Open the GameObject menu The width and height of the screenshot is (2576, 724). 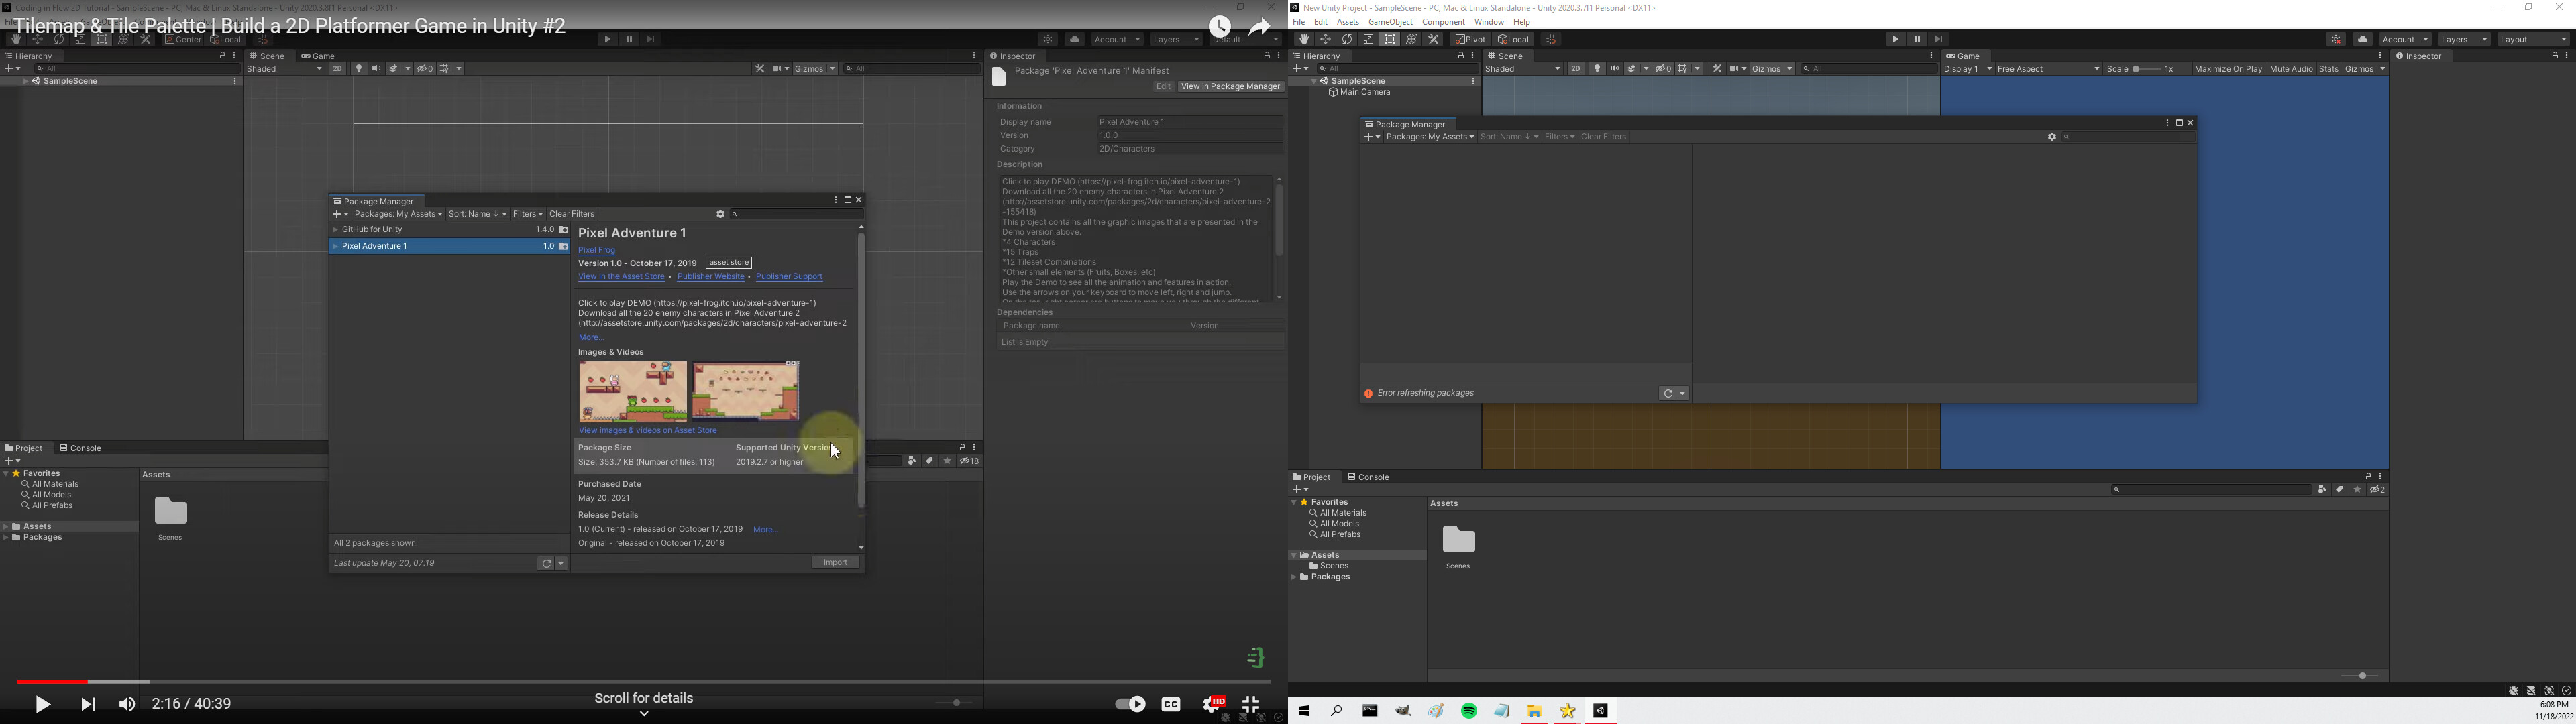(x=1391, y=21)
